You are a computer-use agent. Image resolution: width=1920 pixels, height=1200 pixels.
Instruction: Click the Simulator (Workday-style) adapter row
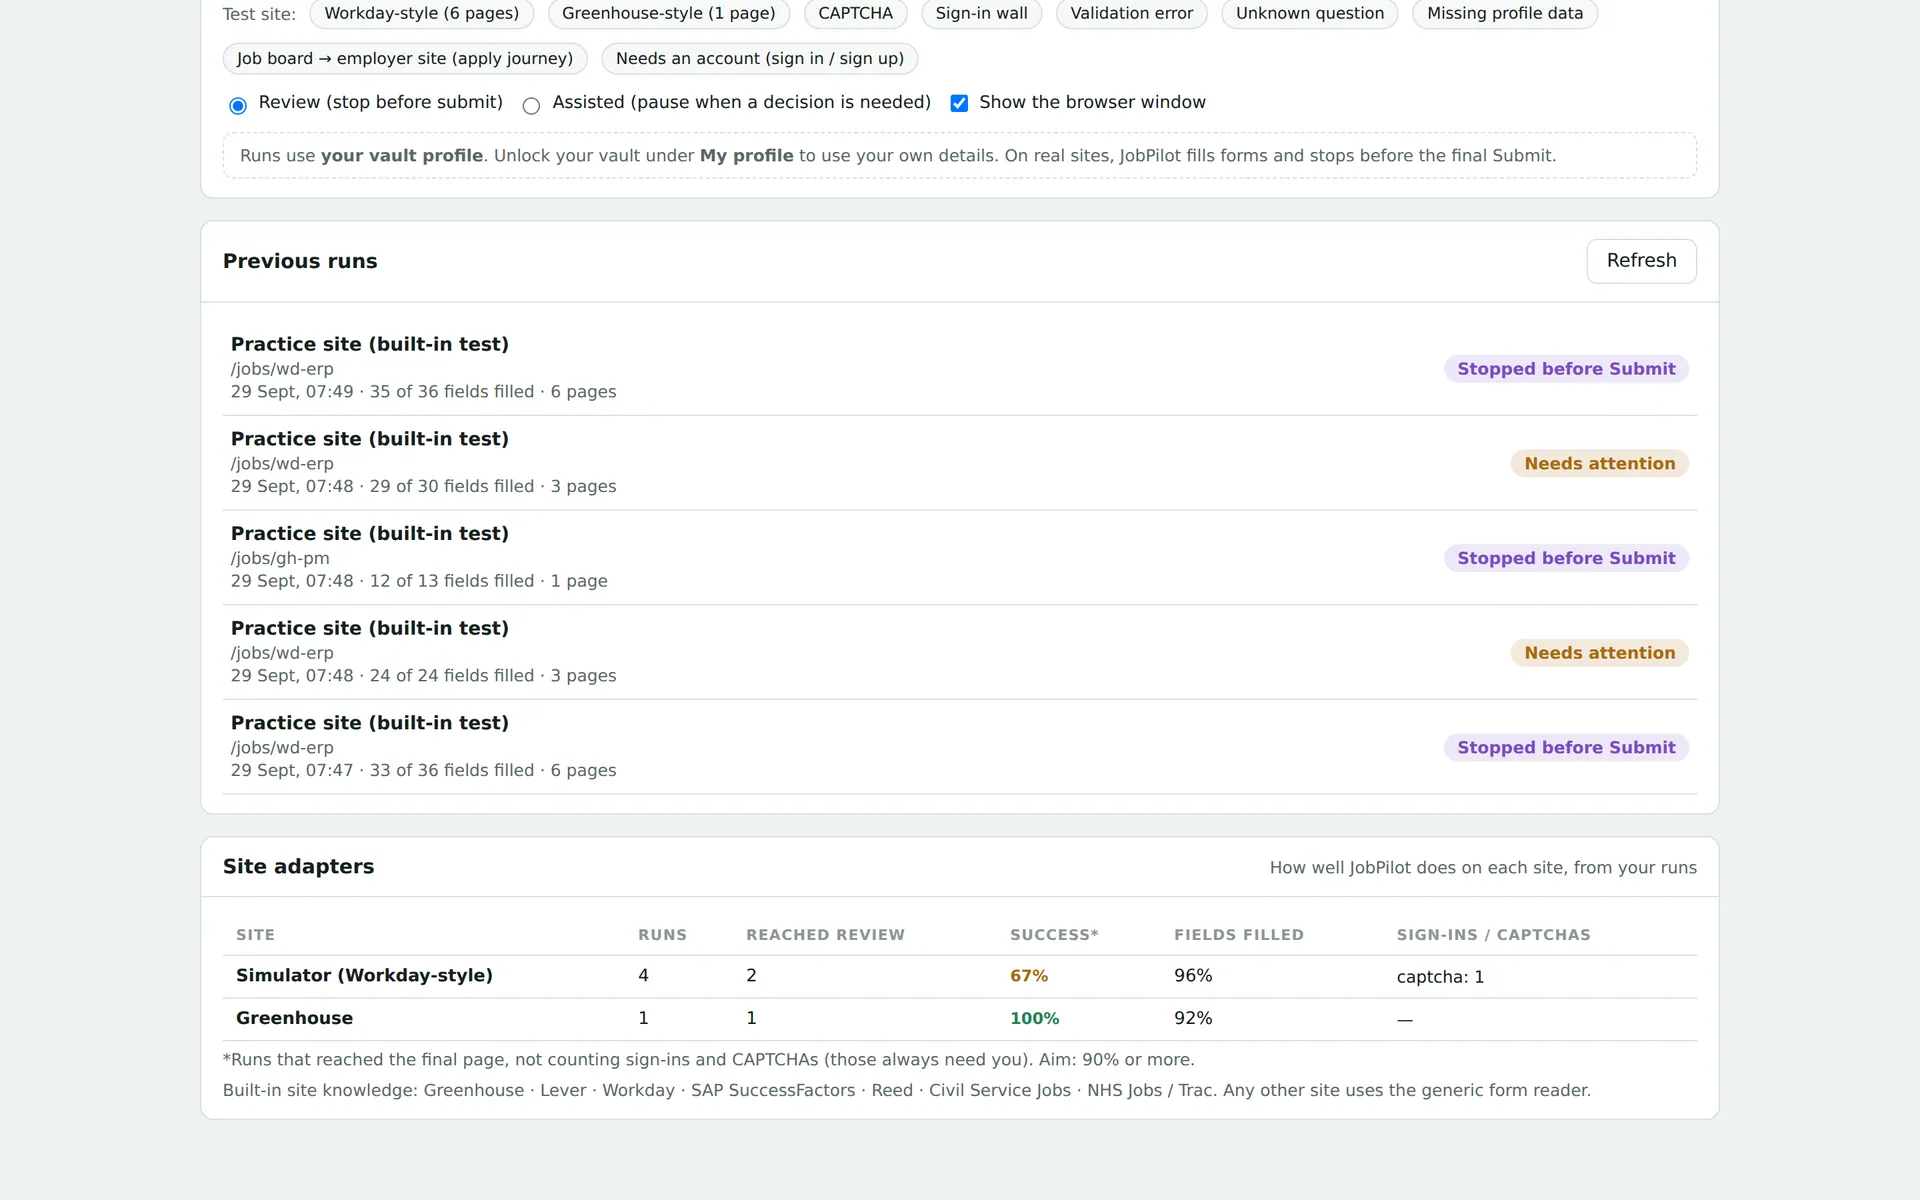point(959,976)
